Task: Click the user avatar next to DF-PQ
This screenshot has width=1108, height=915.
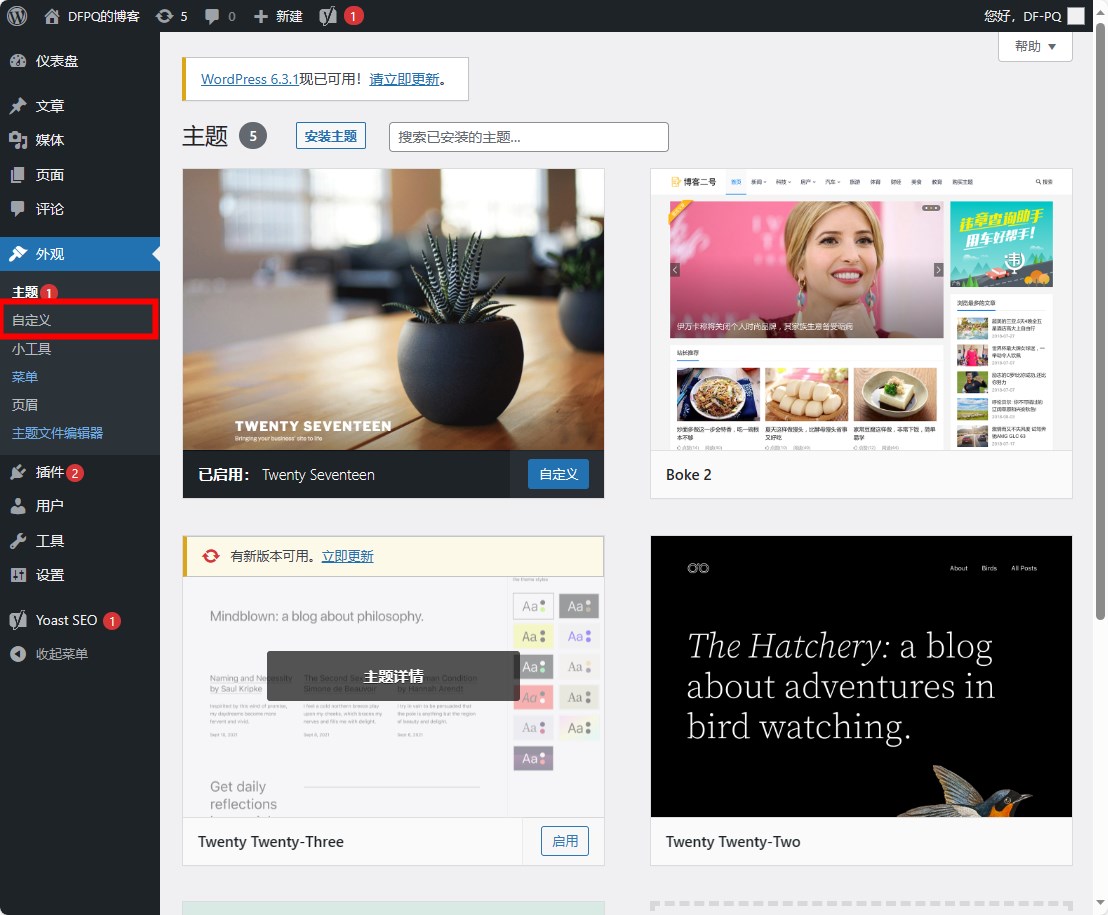Action: 1075,16
